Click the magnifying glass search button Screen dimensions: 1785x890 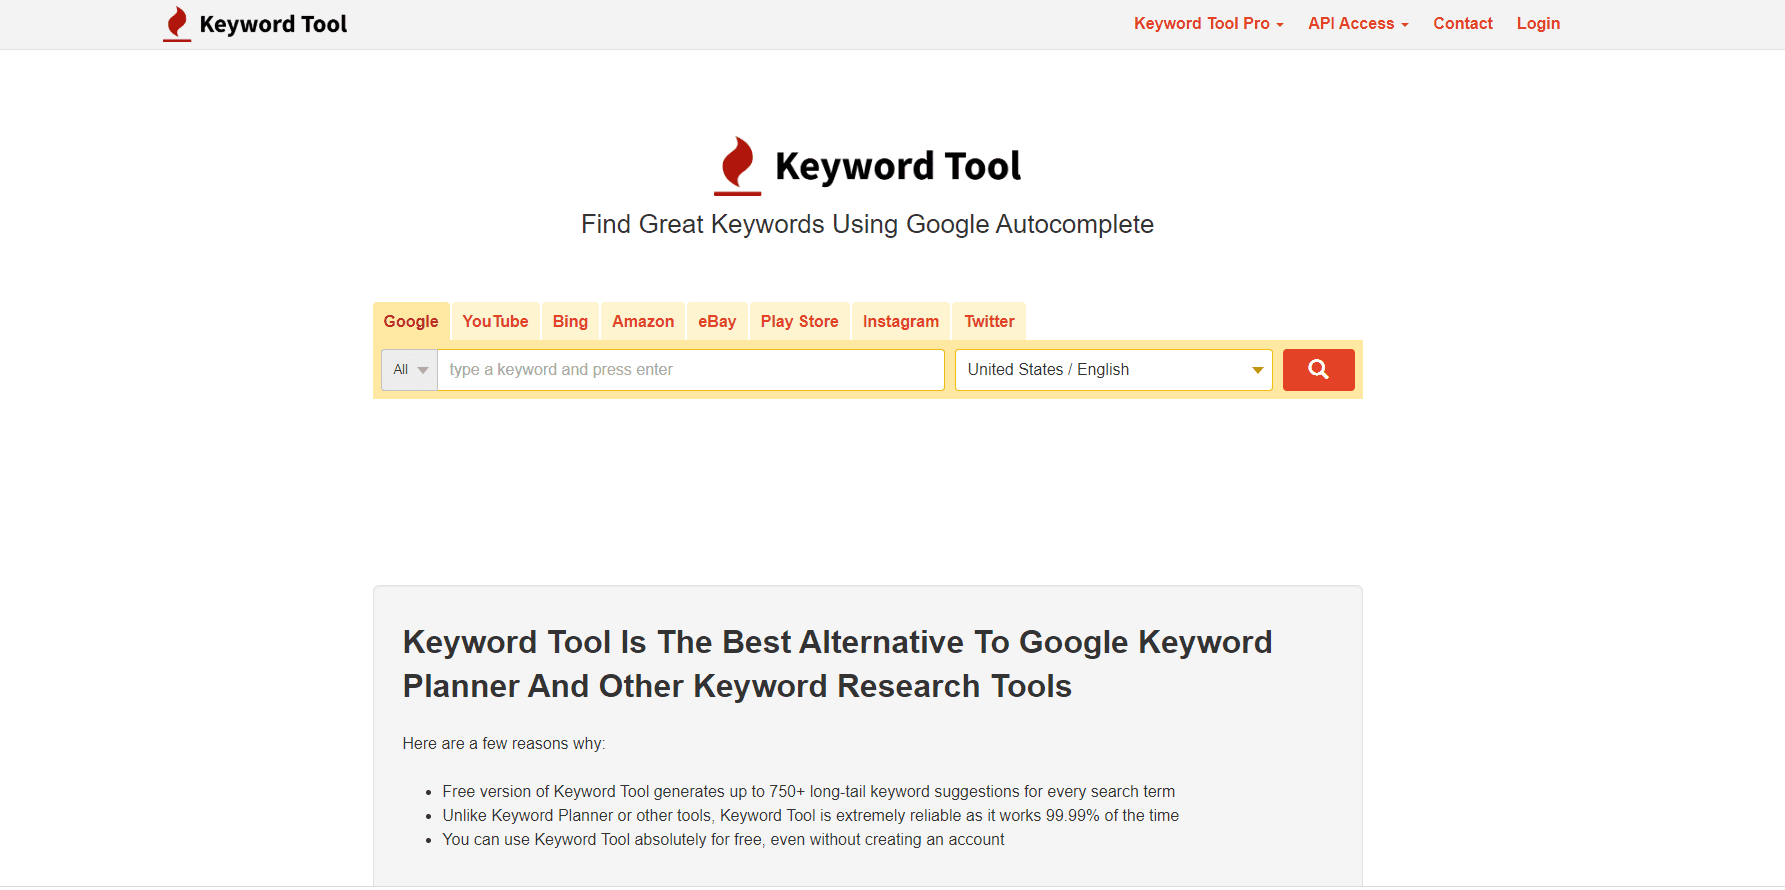click(x=1318, y=370)
